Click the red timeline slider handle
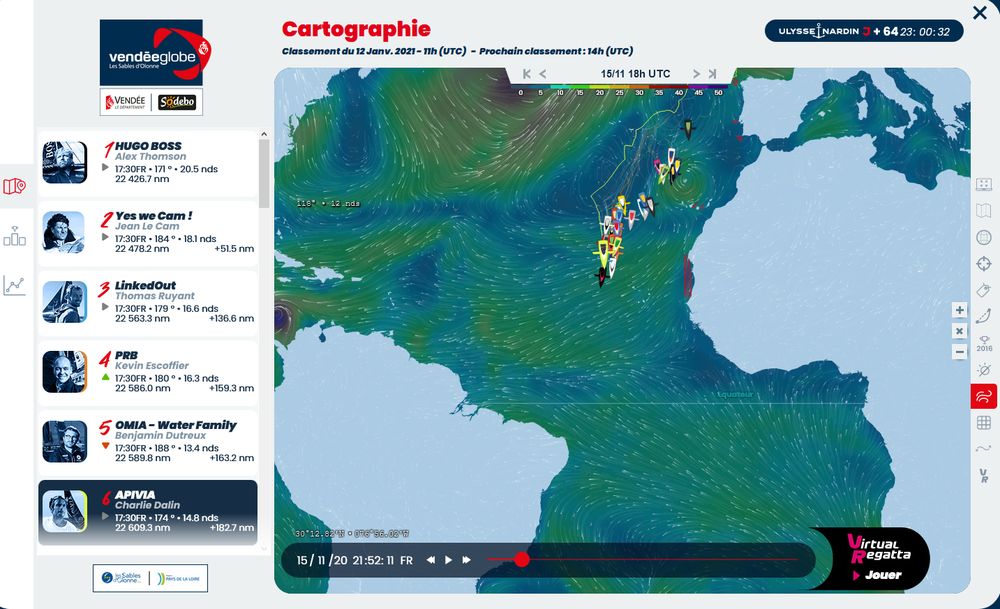Screen dimensions: 1000x609 522,559
